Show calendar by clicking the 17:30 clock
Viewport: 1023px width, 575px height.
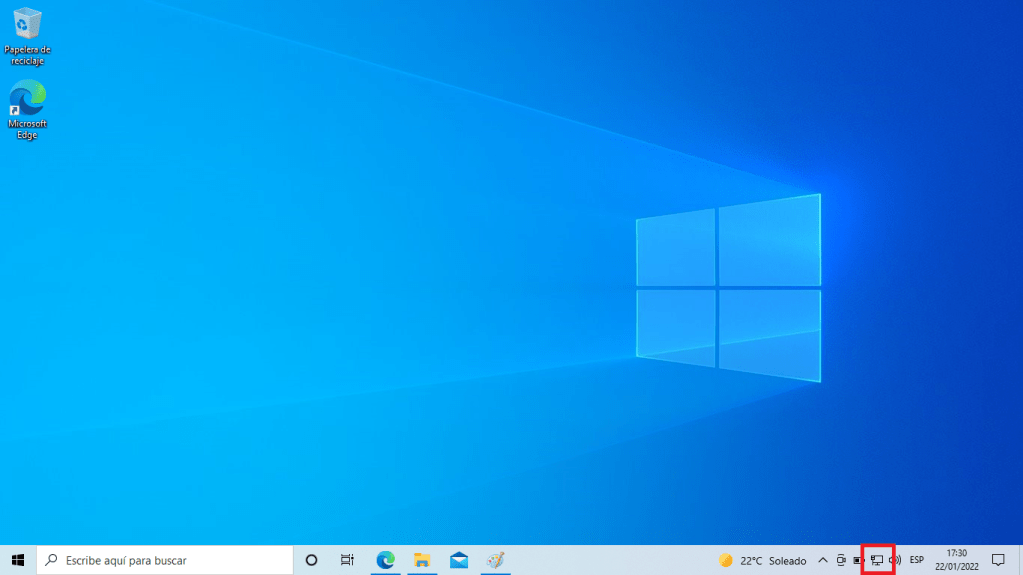tap(956, 560)
